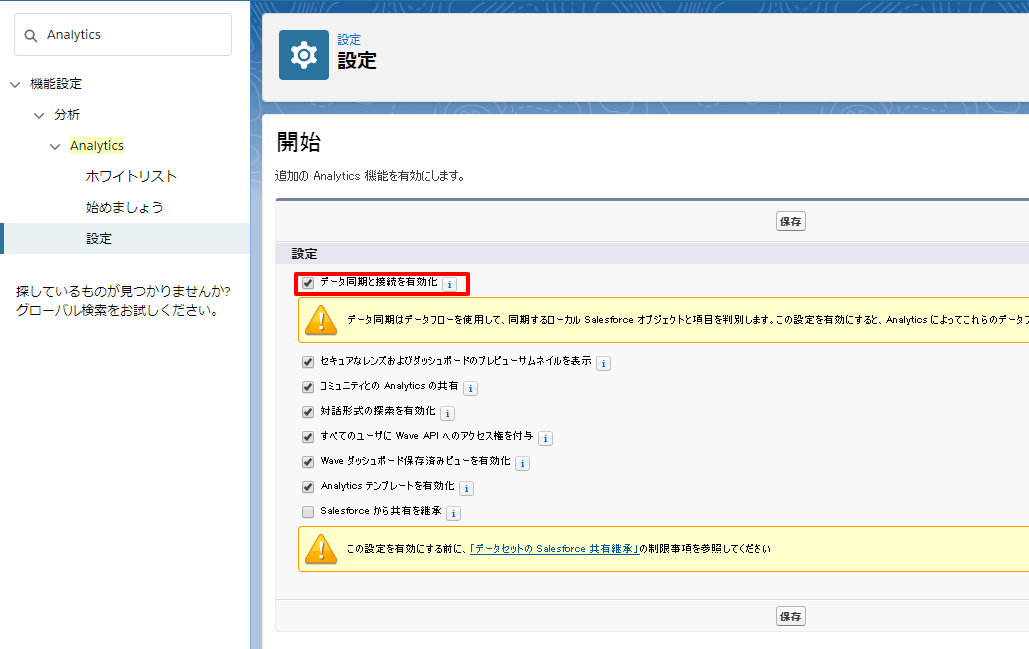Click 機能設定 label in tree
Viewport: 1029px width, 649px height.
point(56,84)
